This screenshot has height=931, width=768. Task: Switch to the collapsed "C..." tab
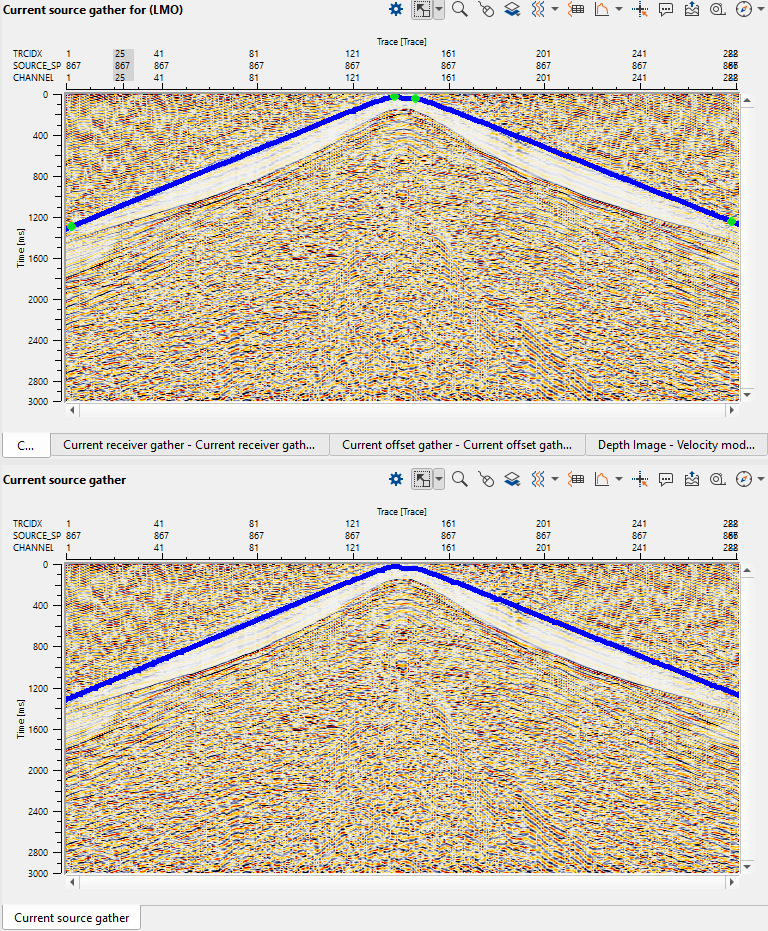tap(26, 445)
